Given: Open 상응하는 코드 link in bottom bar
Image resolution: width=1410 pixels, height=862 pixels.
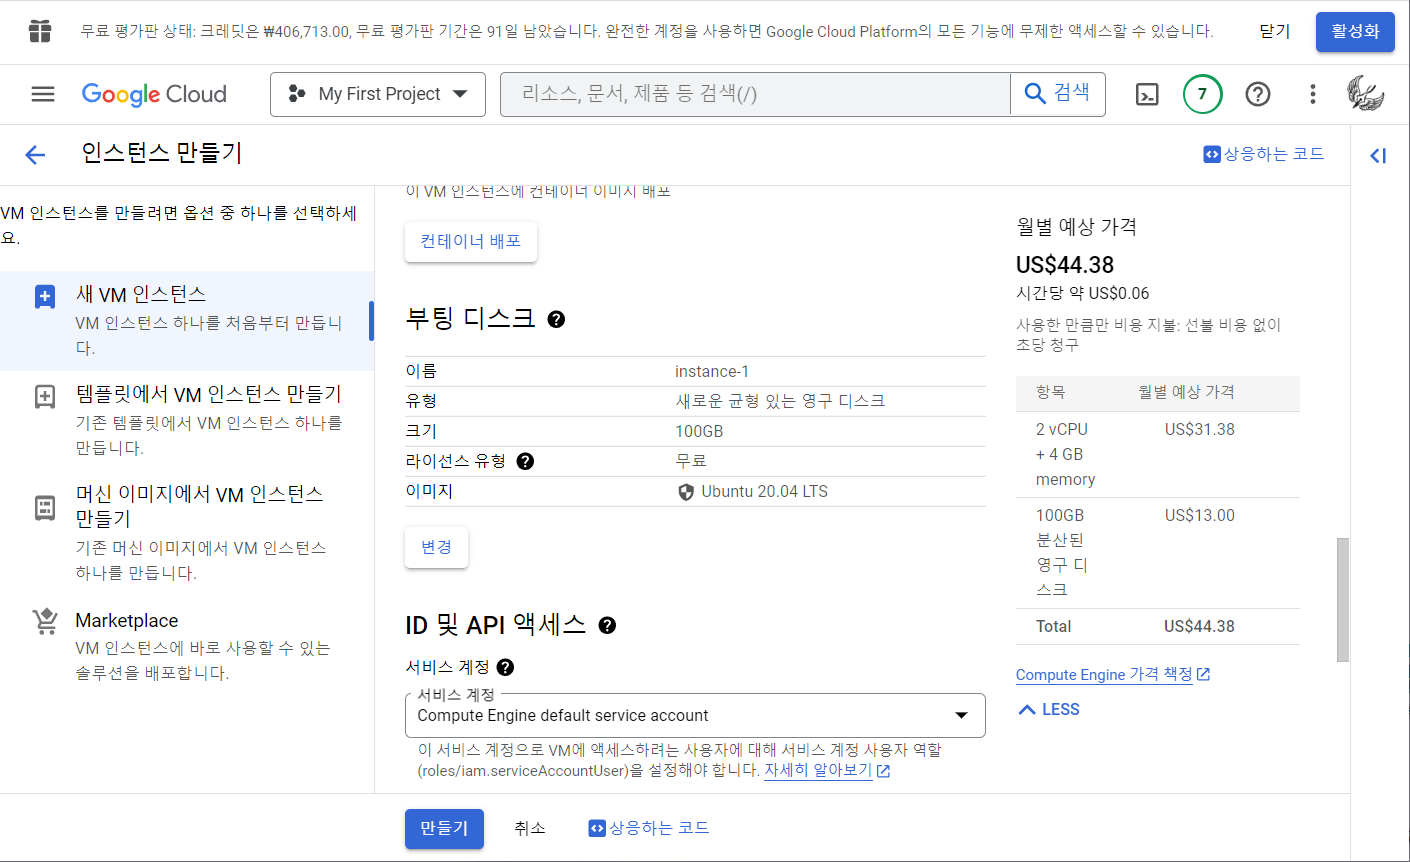Looking at the screenshot, I should [x=649, y=828].
